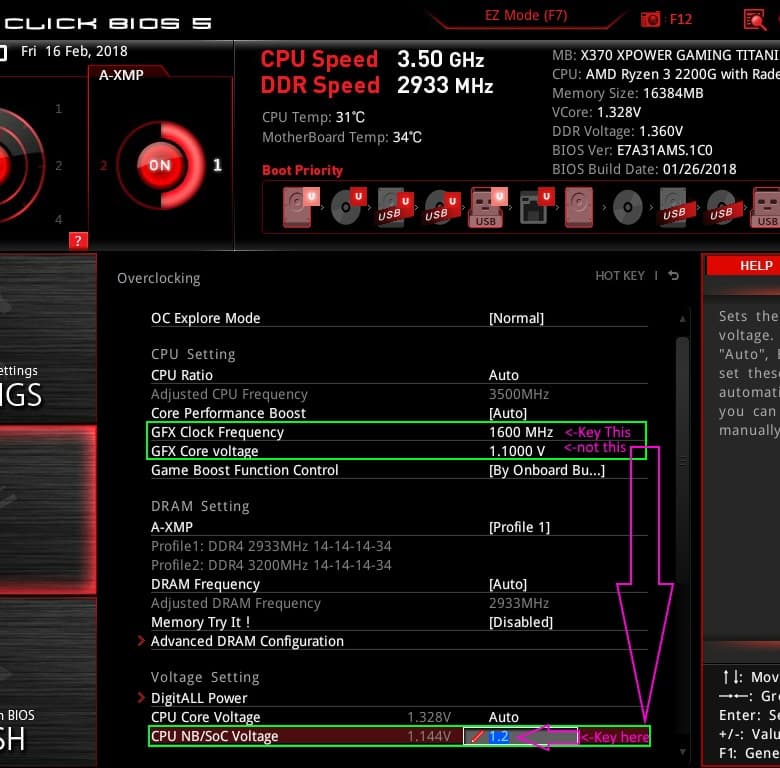This screenshot has width=780, height=768.
Task: Select the UEFI hard disk boot device icon
Action: tap(300, 207)
